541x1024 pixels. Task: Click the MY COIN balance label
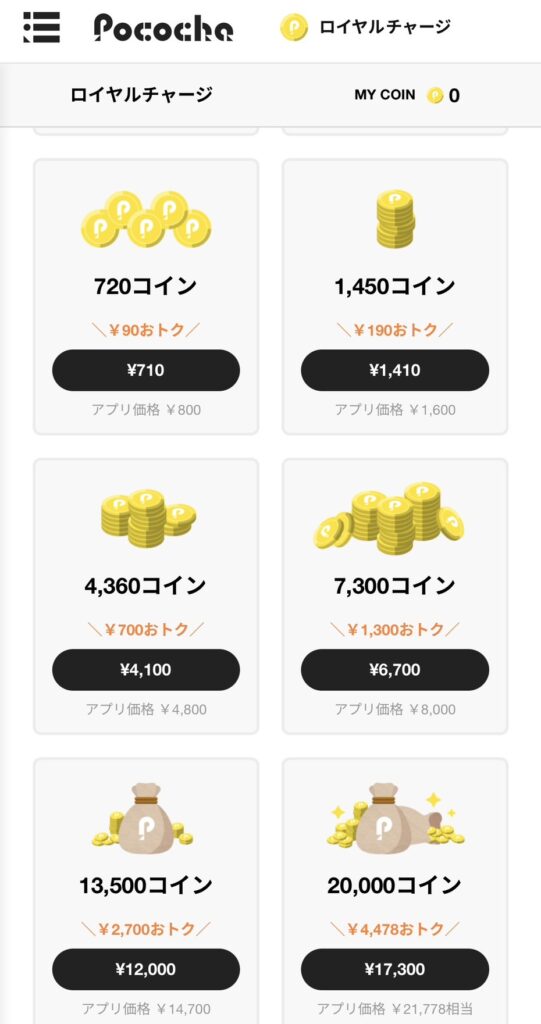pos(384,95)
